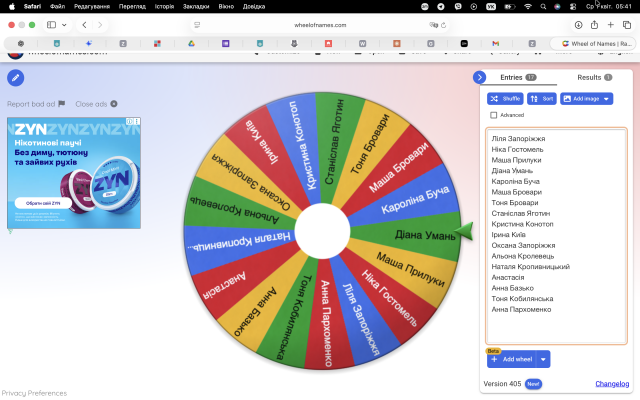The height and width of the screenshot is (400, 640).
Task: Expand the Add wheel dropdown arrow
Action: click(543, 359)
